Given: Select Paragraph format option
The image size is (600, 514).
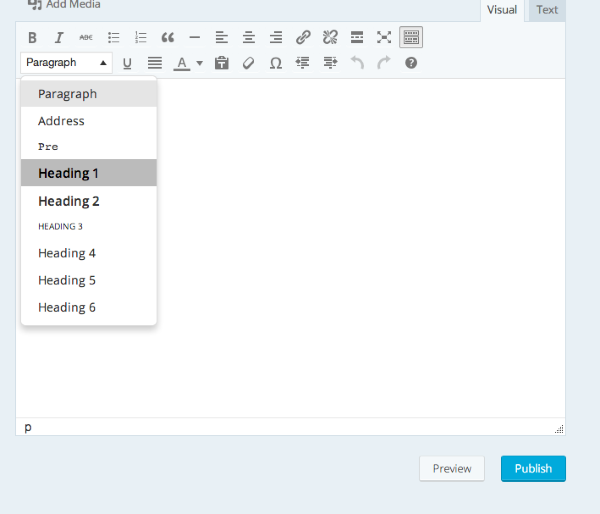Looking at the screenshot, I should click(89, 94).
